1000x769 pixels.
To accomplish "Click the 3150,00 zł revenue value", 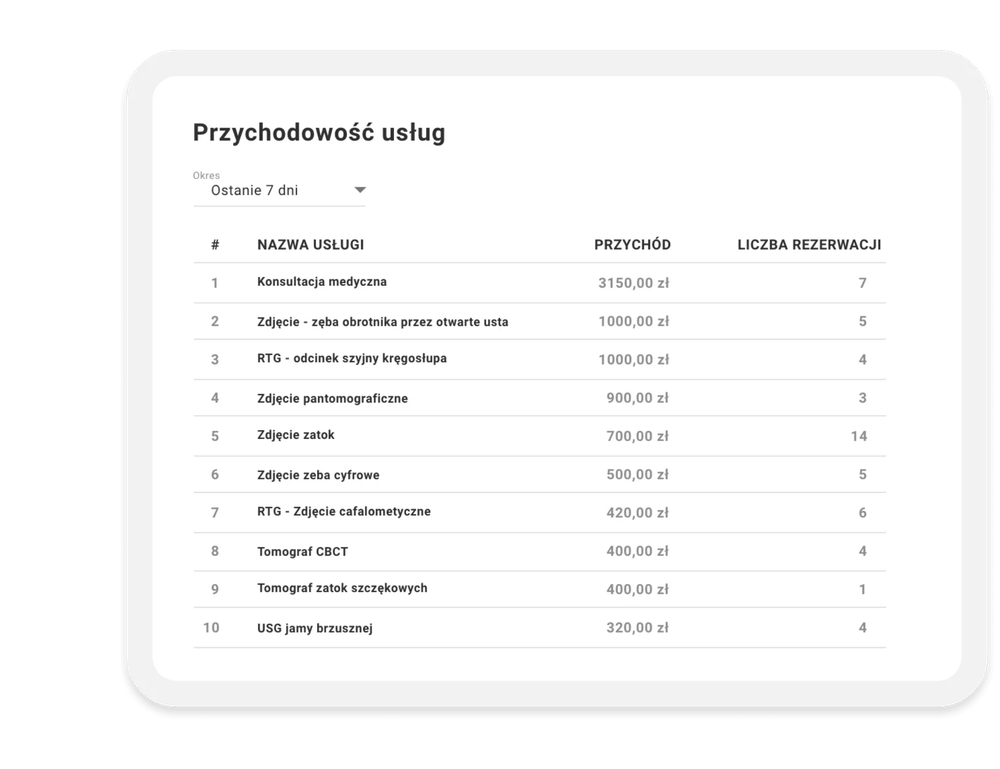I will 633,283.
